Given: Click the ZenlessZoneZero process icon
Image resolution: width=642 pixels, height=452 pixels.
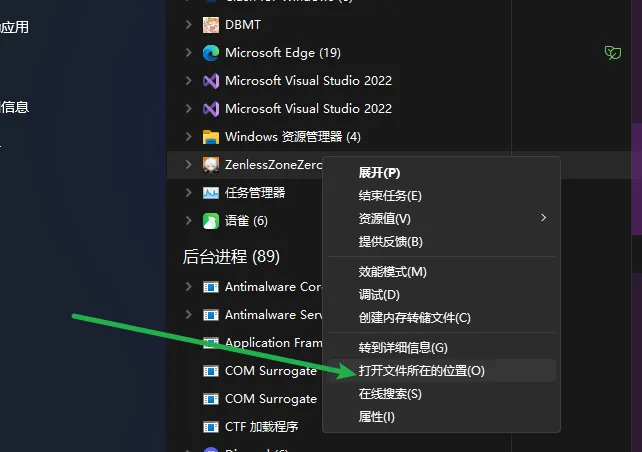Looking at the screenshot, I should (x=211, y=165).
